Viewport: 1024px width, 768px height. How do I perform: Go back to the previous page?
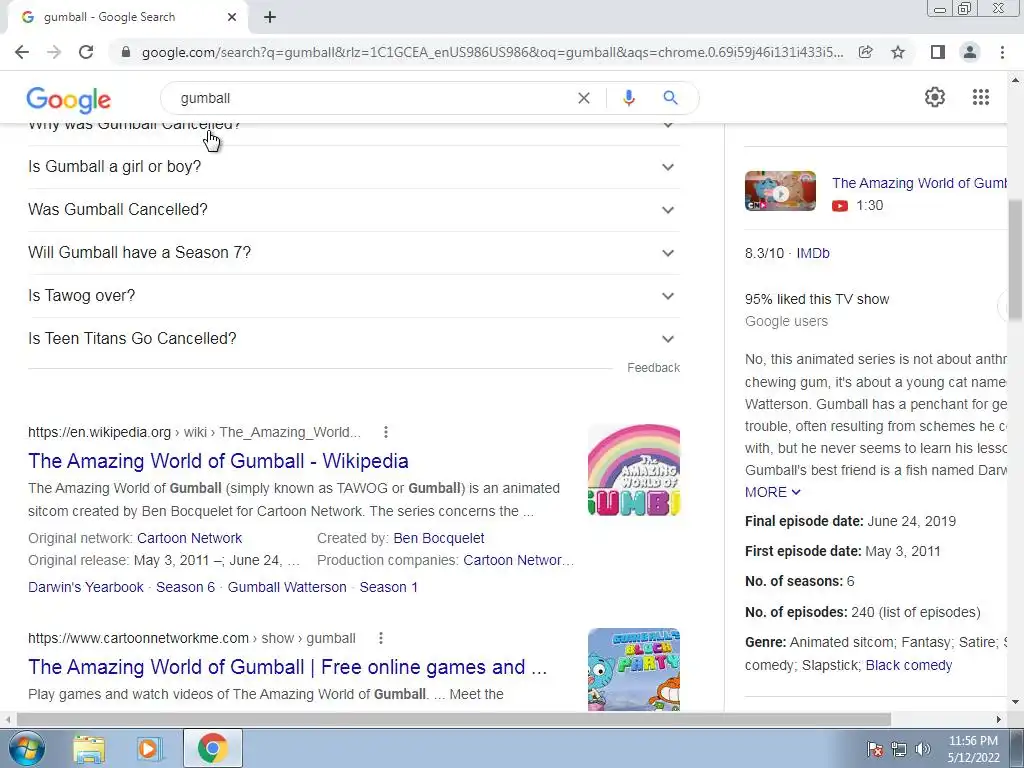click(22, 52)
